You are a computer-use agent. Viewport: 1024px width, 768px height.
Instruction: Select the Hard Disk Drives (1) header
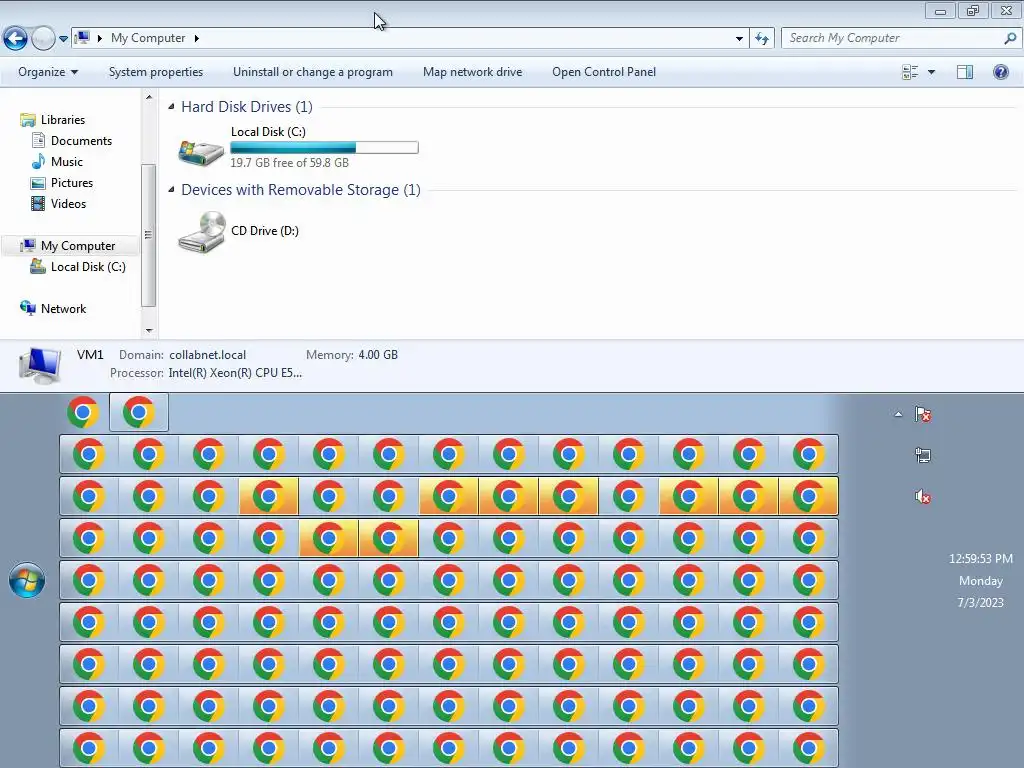[x=247, y=106]
